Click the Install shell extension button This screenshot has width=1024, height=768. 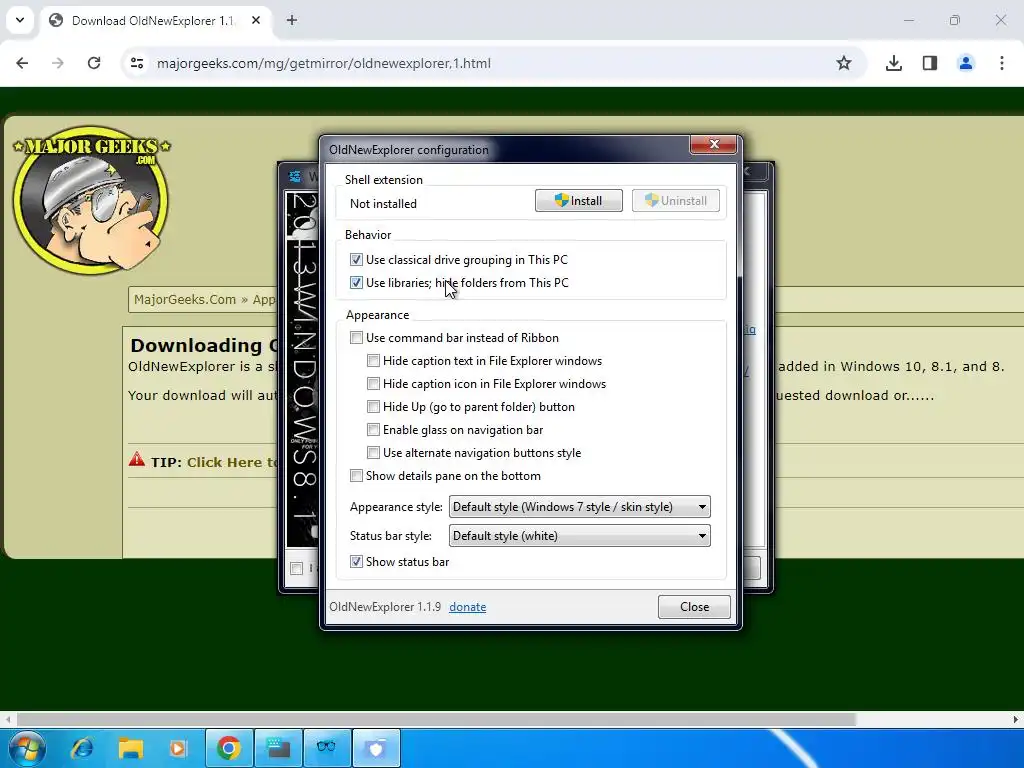point(578,200)
